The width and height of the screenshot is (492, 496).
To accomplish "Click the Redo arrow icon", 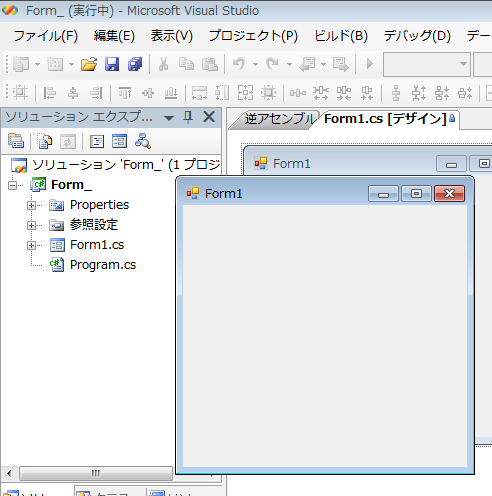I will 272,63.
